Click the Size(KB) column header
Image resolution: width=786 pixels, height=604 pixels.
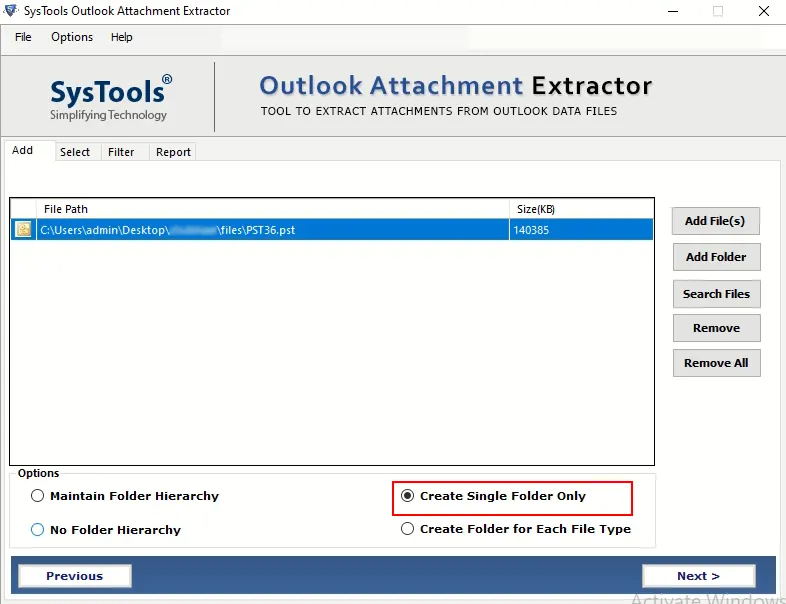click(581, 209)
